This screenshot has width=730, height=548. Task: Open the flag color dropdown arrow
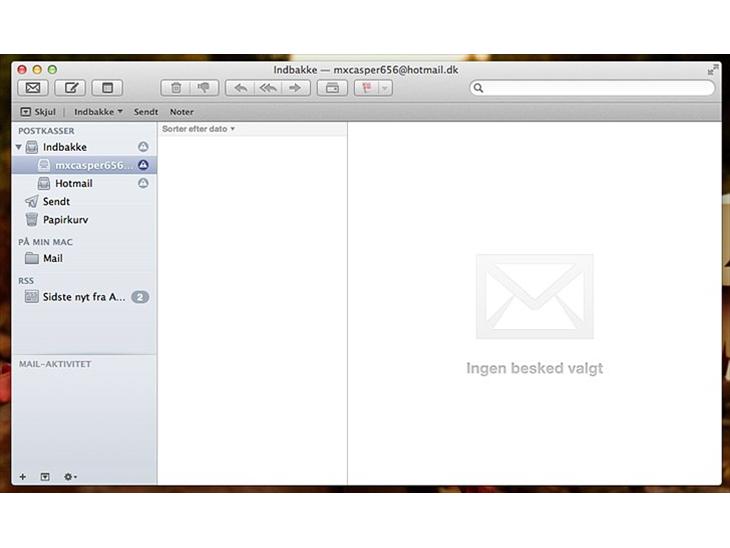384,88
